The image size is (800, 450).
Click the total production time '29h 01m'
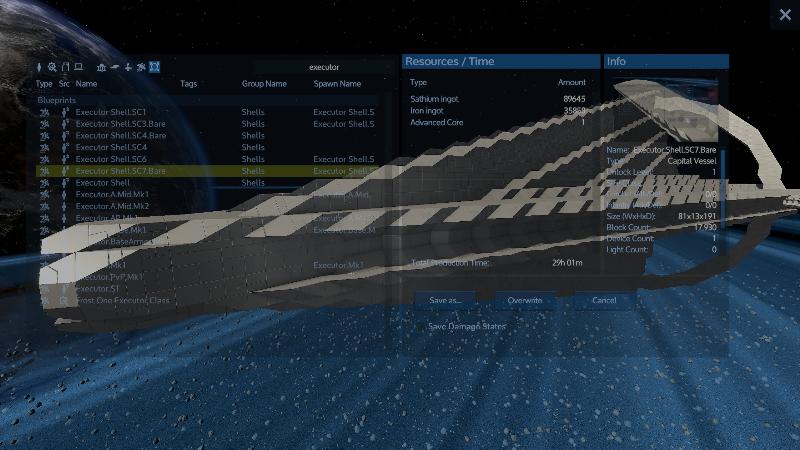[x=567, y=263]
